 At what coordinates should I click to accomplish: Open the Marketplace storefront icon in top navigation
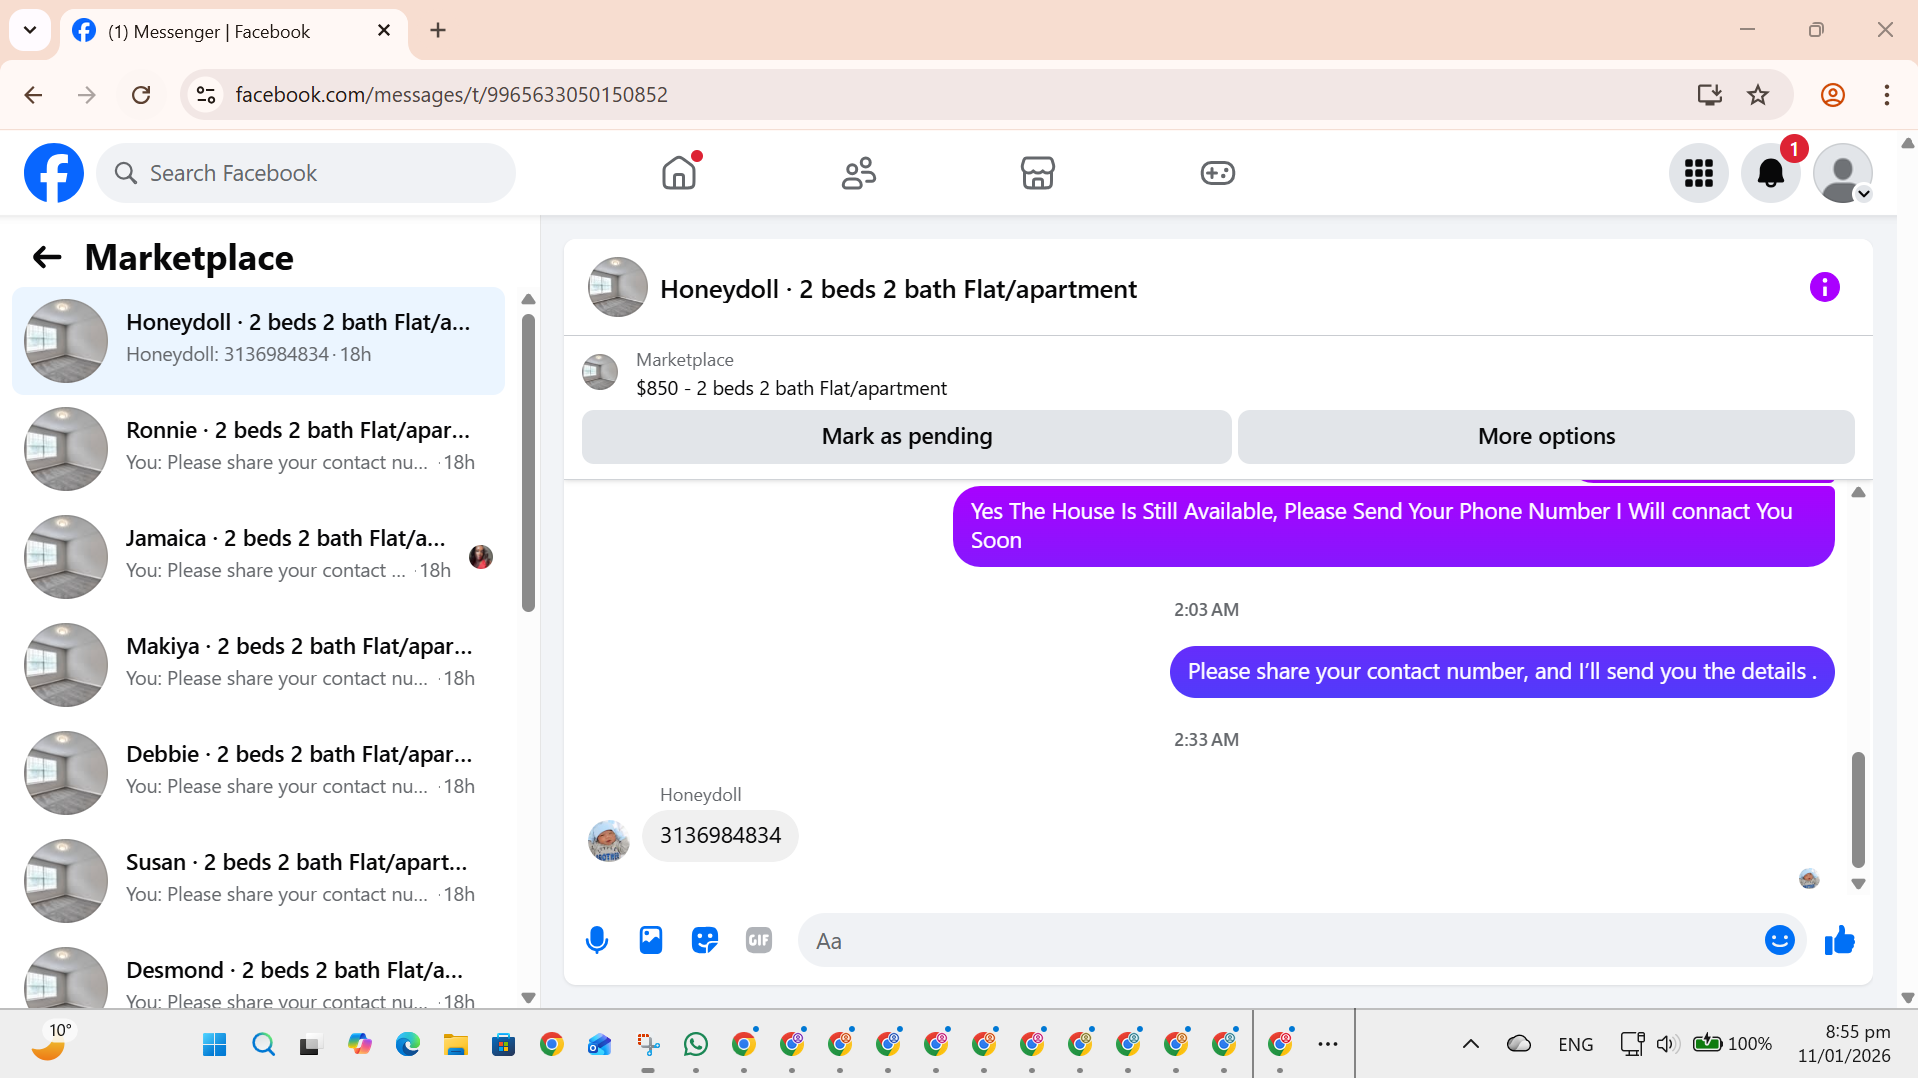pyautogui.click(x=1038, y=173)
